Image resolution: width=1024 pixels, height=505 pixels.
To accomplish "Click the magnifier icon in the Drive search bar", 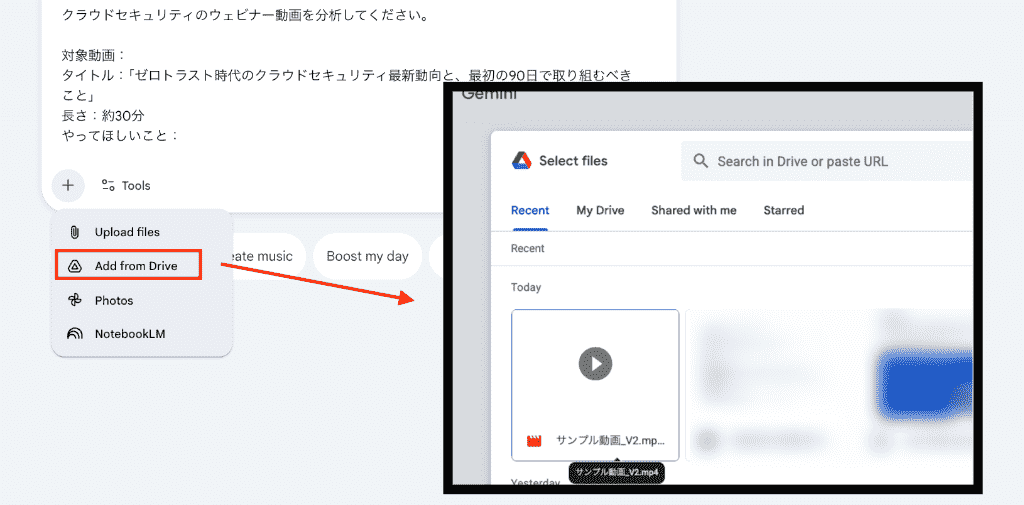I will coord(700,161).
